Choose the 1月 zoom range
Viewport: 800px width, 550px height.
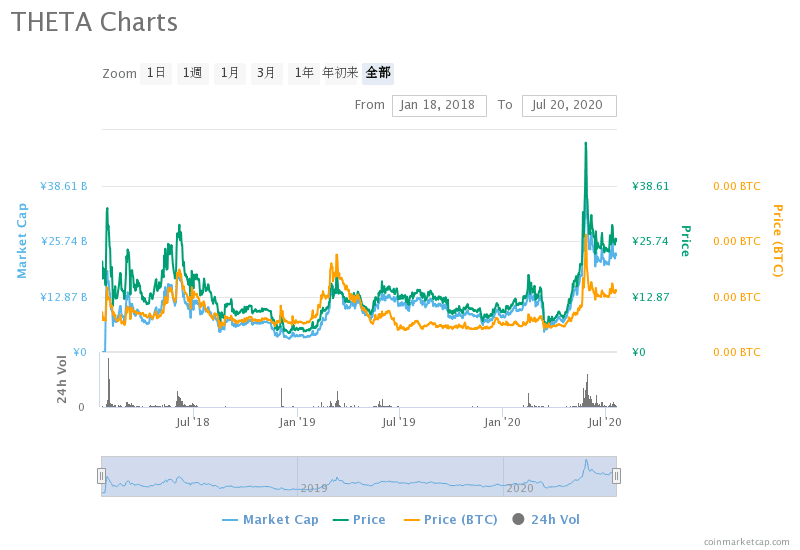(230, 73)
